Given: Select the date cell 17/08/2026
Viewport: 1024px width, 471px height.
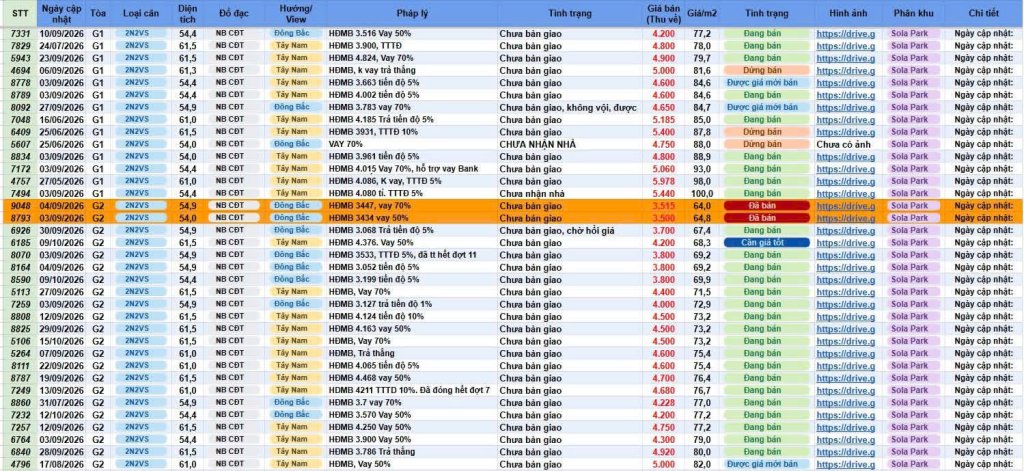Looking at the screenshot, I should pos(61,464).
